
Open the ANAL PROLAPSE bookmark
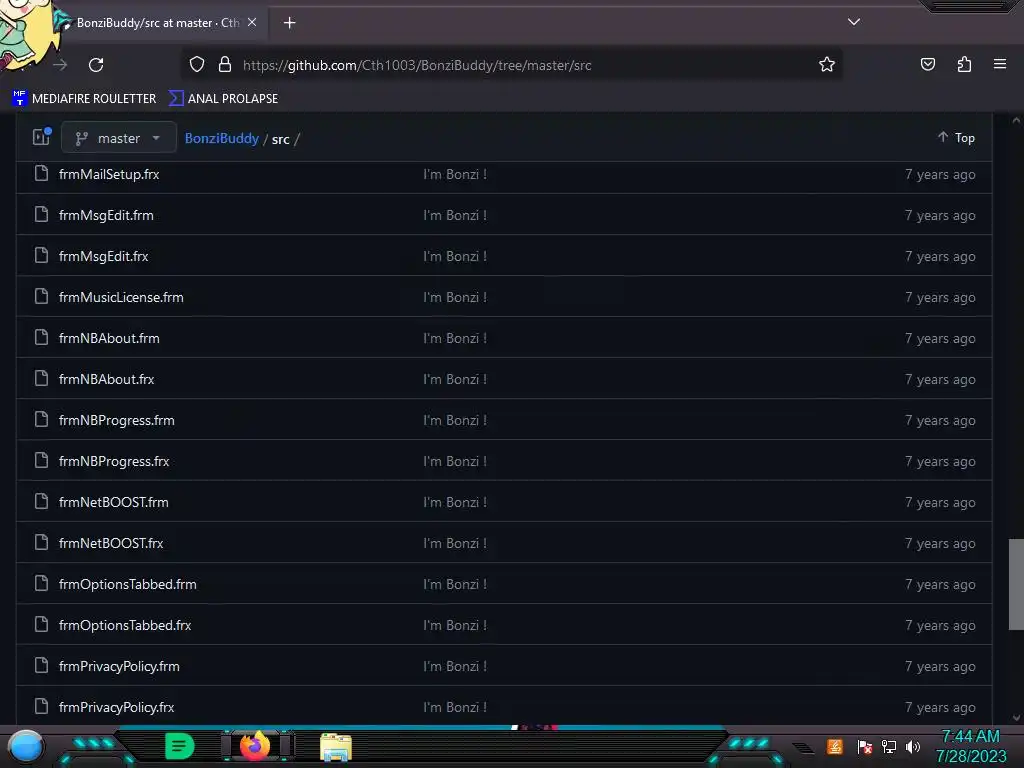click(223, 99)
